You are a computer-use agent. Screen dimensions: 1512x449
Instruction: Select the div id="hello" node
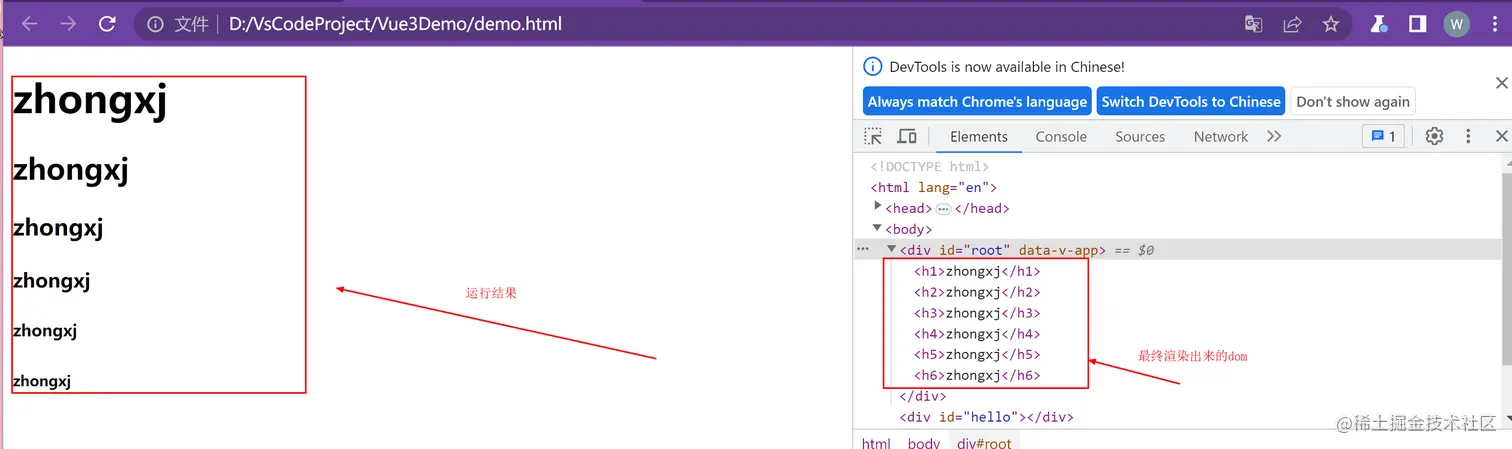(x=986, y=417)
